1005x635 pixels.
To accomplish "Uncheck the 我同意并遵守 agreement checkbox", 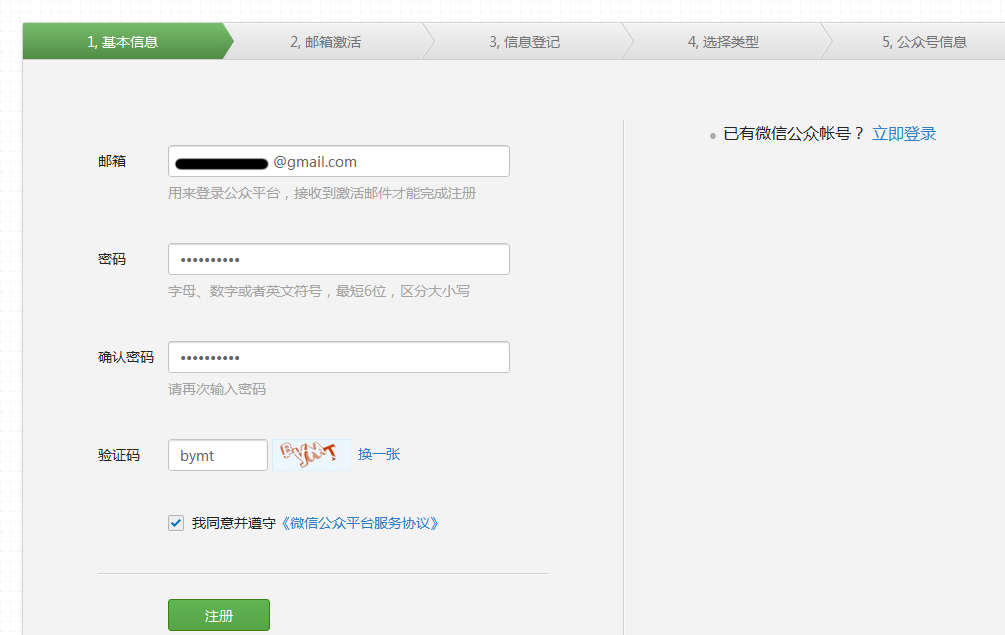I will (x=176, y=523).
